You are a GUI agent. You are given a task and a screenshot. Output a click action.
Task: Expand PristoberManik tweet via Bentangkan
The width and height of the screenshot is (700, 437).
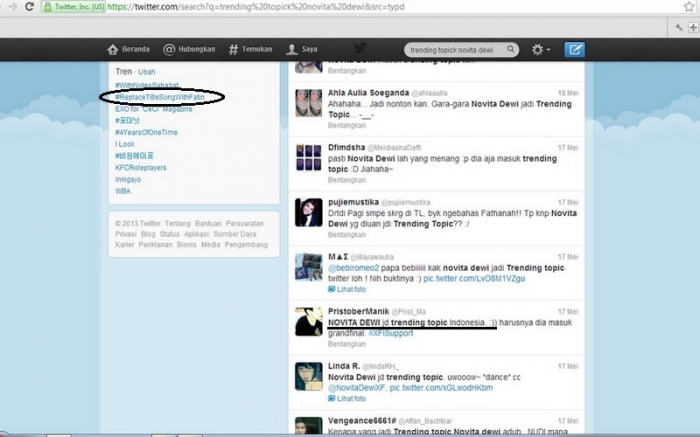click(x=347, y=344)
